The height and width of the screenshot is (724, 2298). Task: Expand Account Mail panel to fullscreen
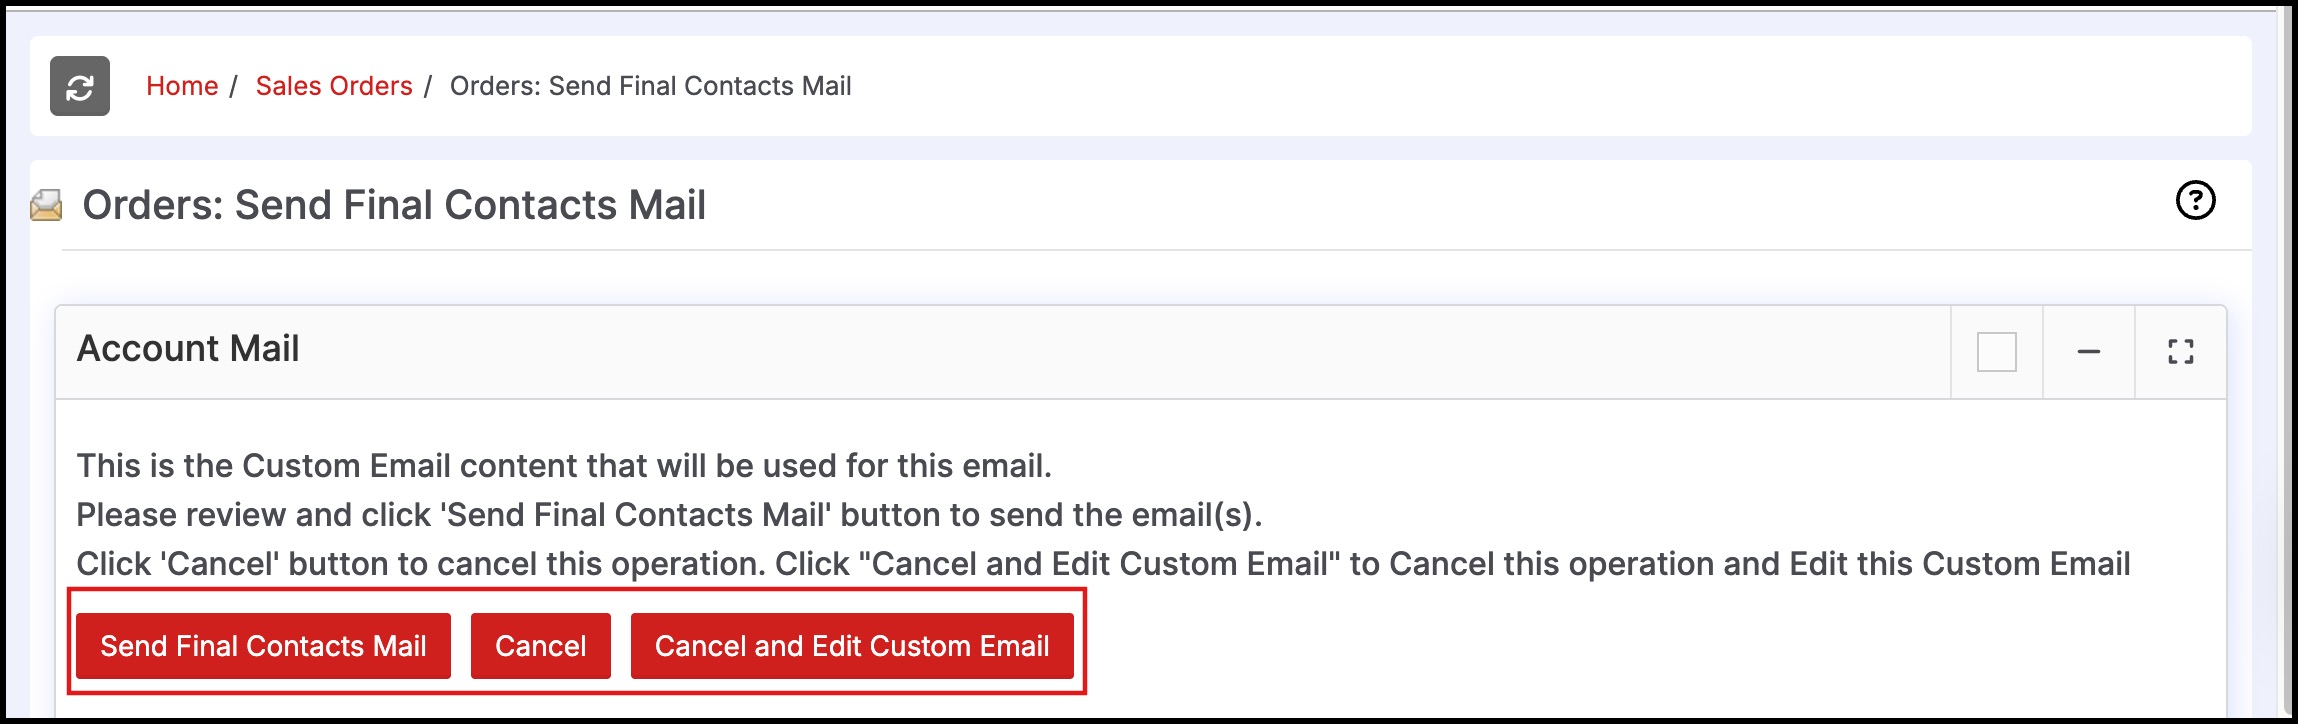click(2180, 352)
